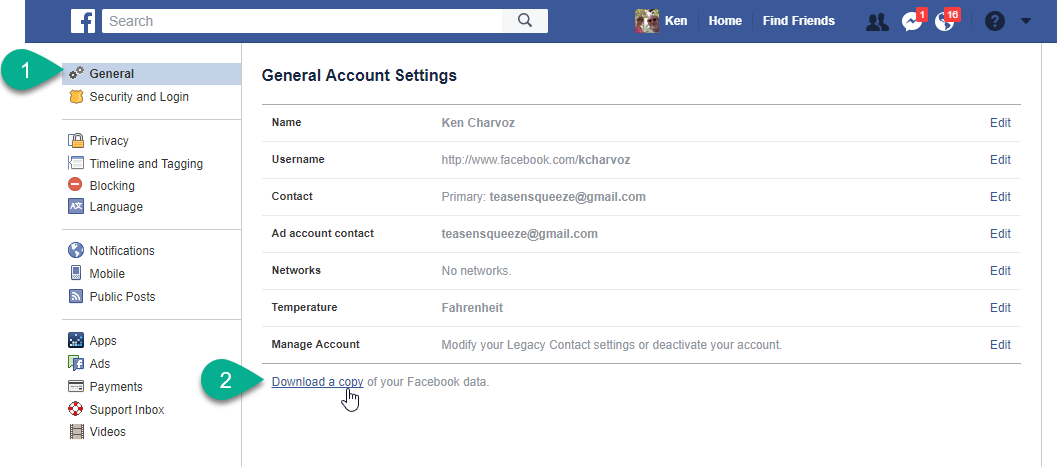Open Language settings

pos(116,206)
